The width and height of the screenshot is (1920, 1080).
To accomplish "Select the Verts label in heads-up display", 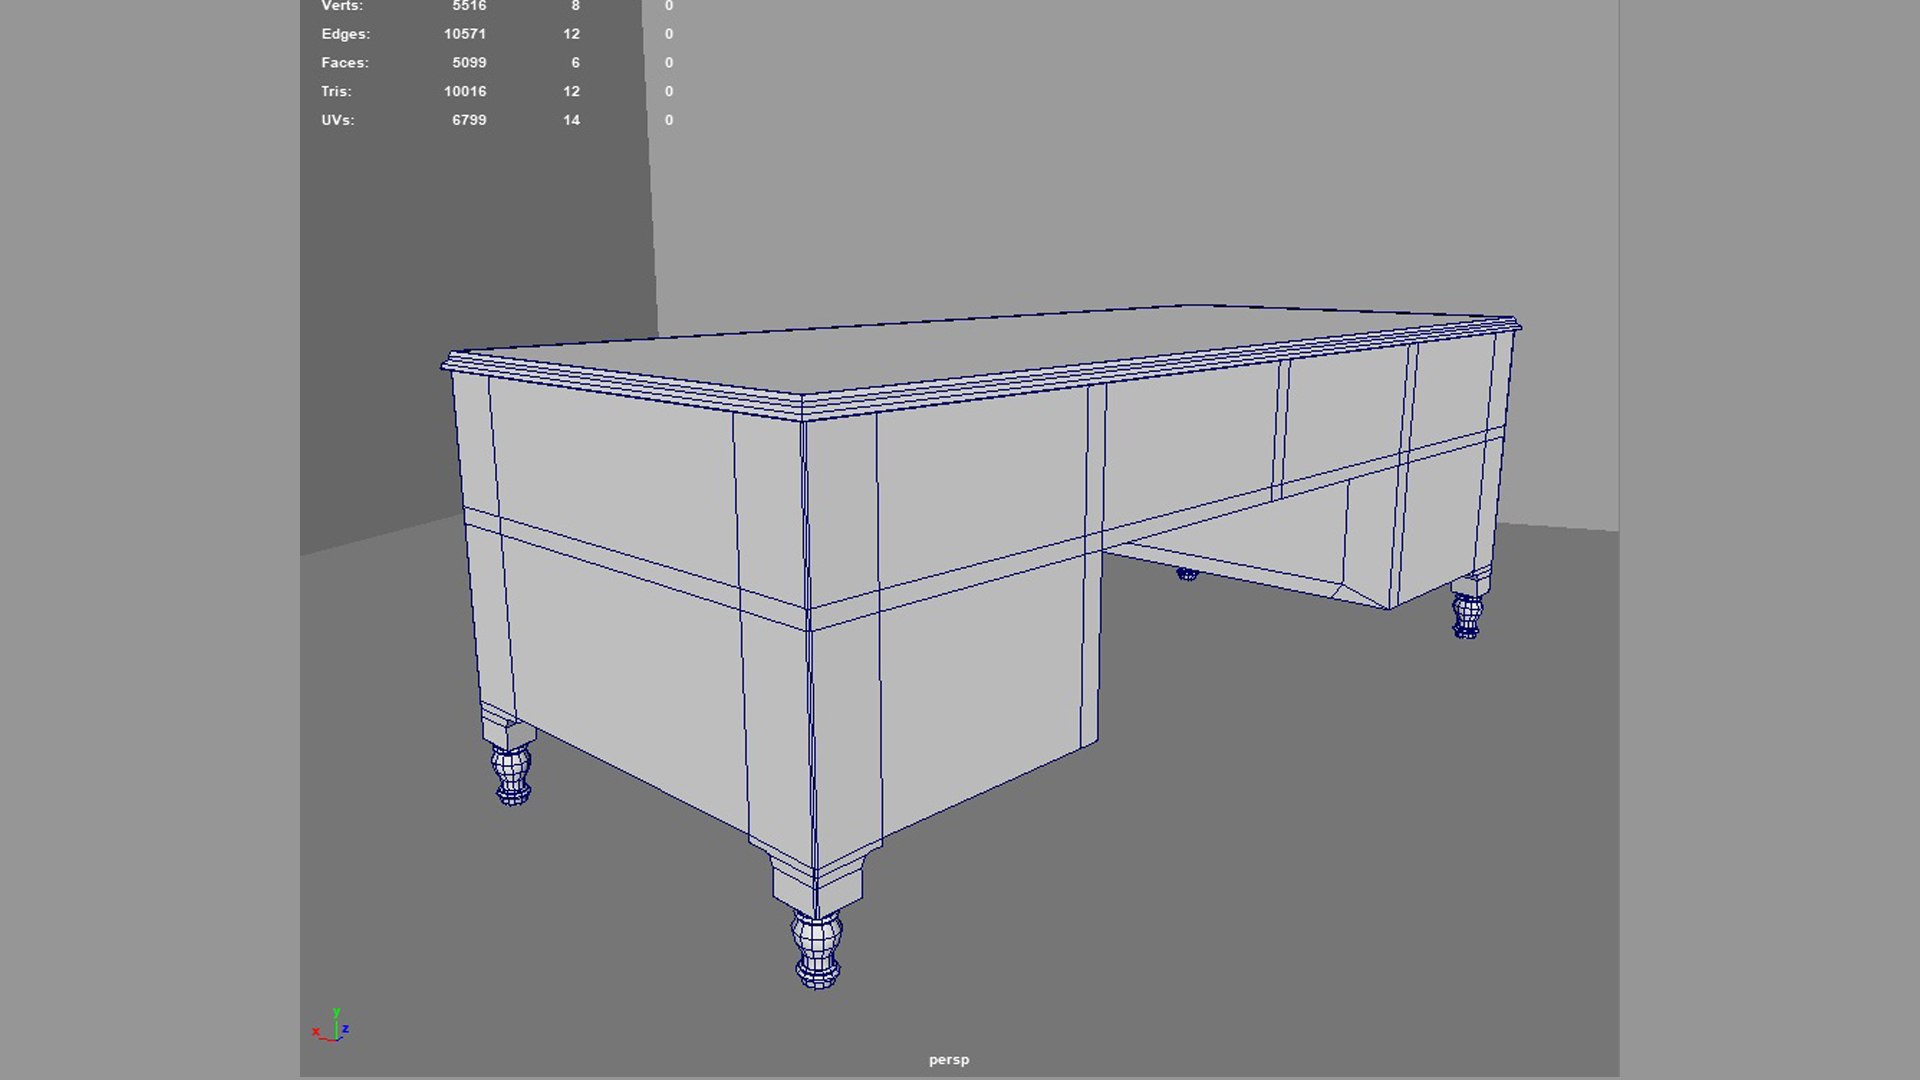I will pyautogui.click(x=341, y=6).
